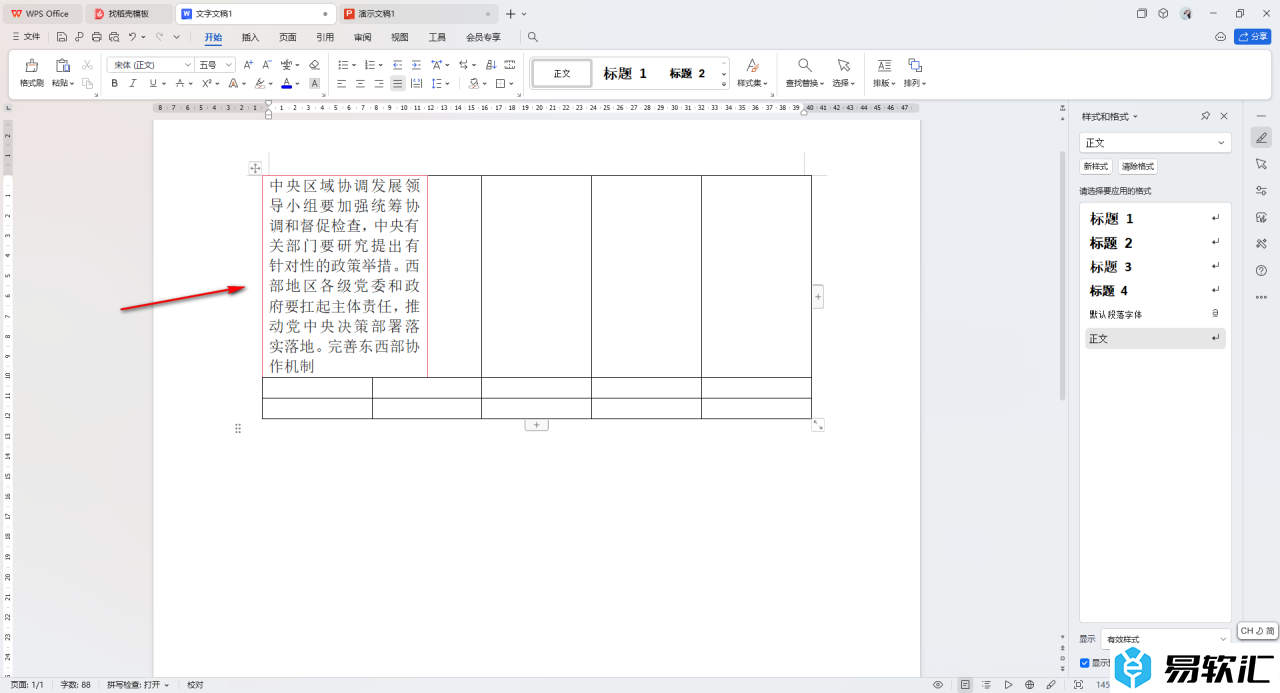Select 标题 3 in the styles list
The width and height of the screenshot is (1280, 693).
(x=1156, y=267)
